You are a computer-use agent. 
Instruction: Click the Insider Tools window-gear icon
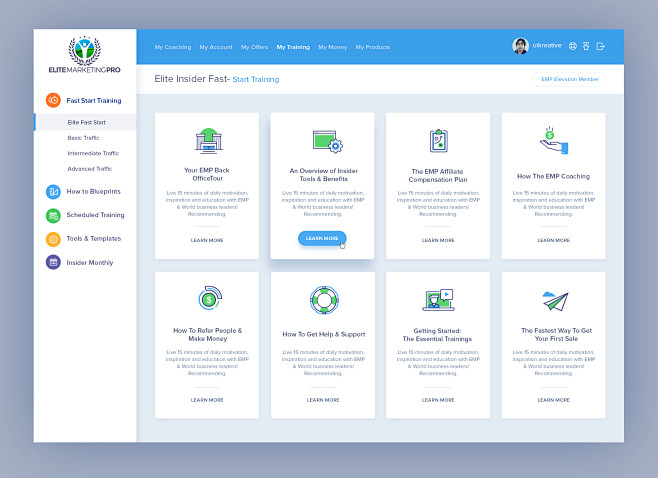click(x=328, y=142)
